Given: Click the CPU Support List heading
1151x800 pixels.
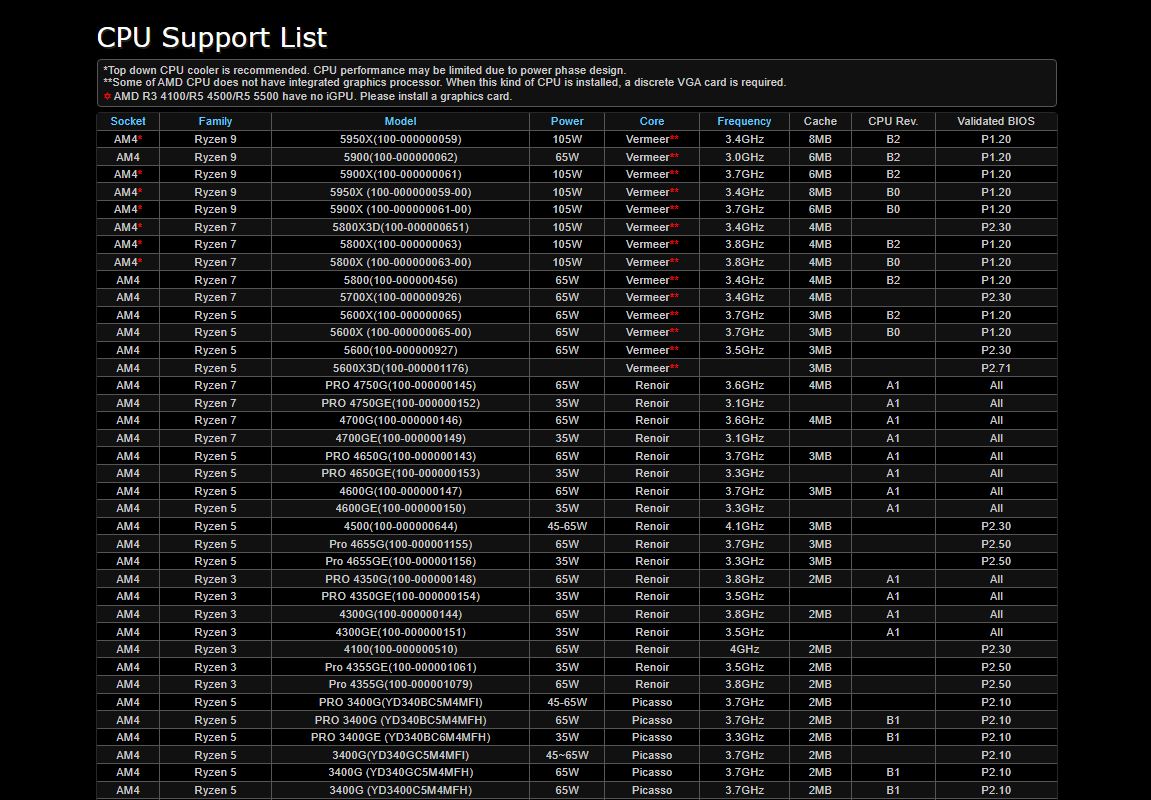Looking at the screenshot, I should pos(212,37).
